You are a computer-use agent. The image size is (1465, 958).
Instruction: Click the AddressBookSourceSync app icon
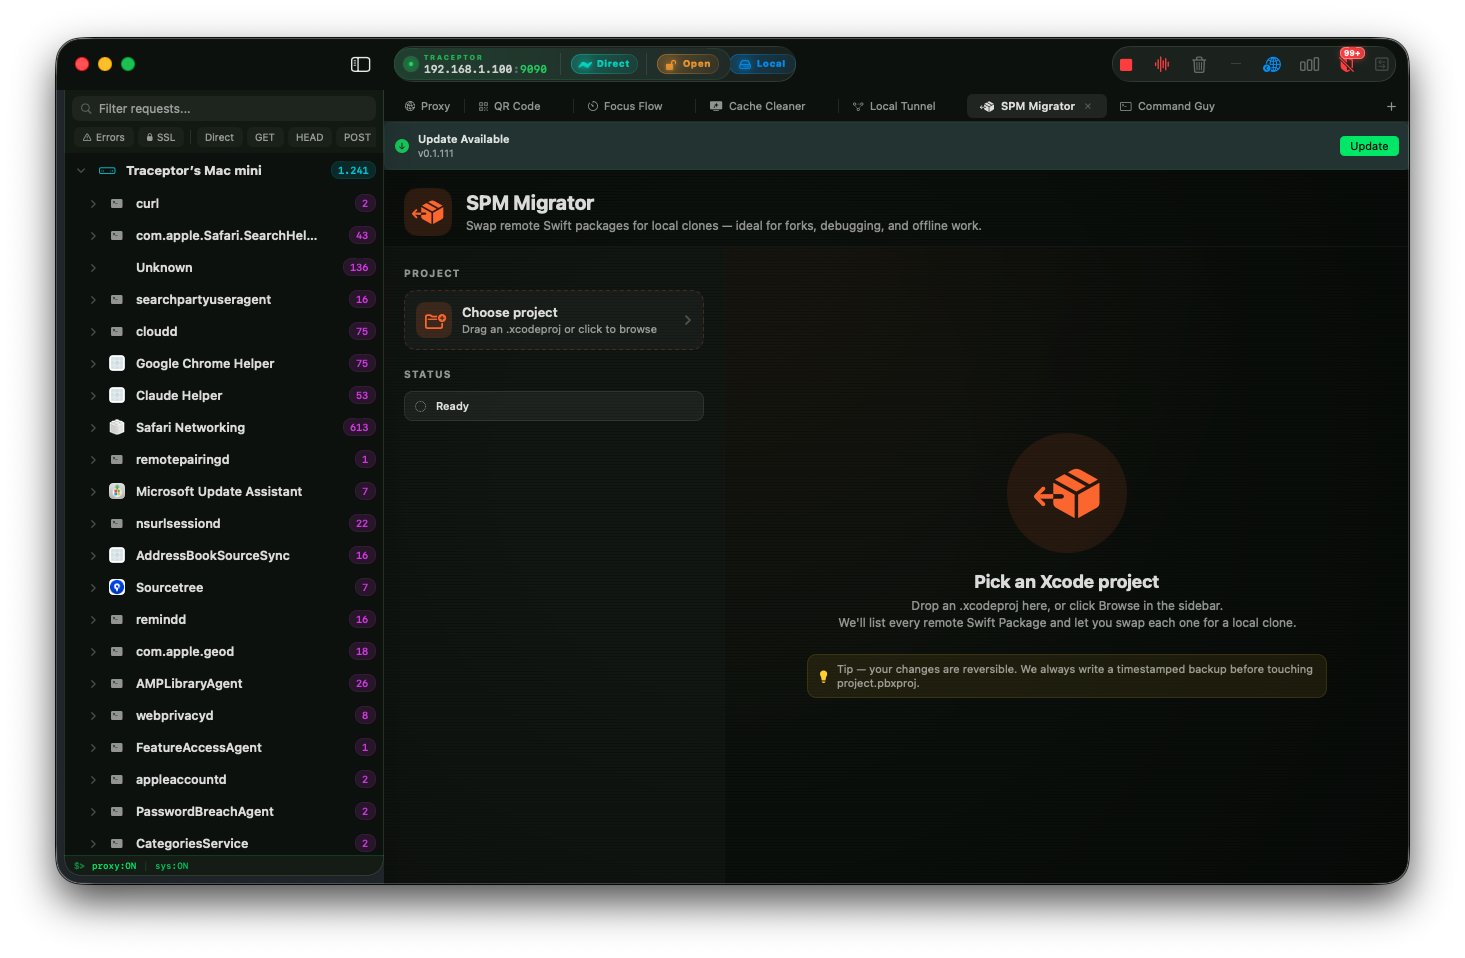pyautogui.click(x=117, y=555)
